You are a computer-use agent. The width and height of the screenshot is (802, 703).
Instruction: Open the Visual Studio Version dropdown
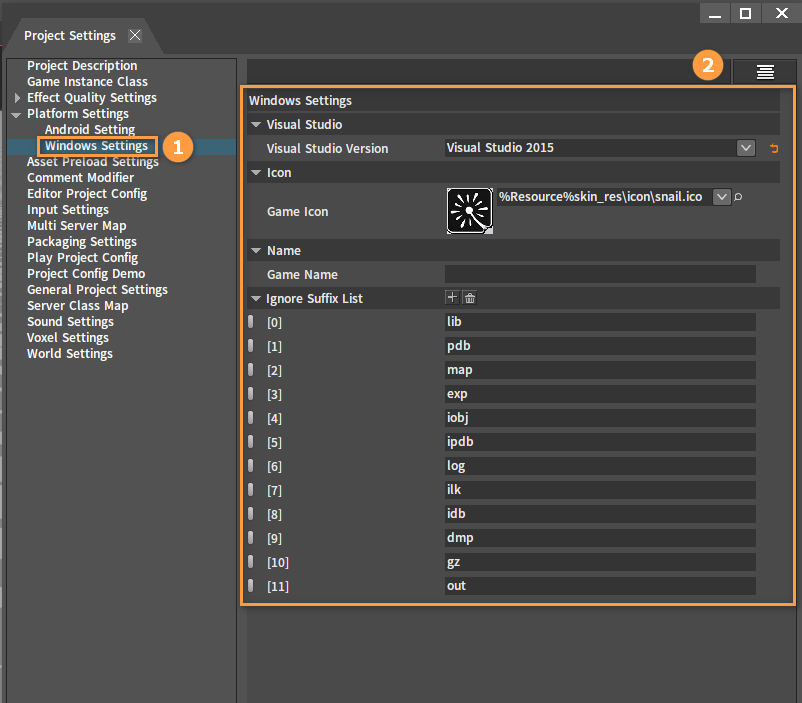click(746, 148)
